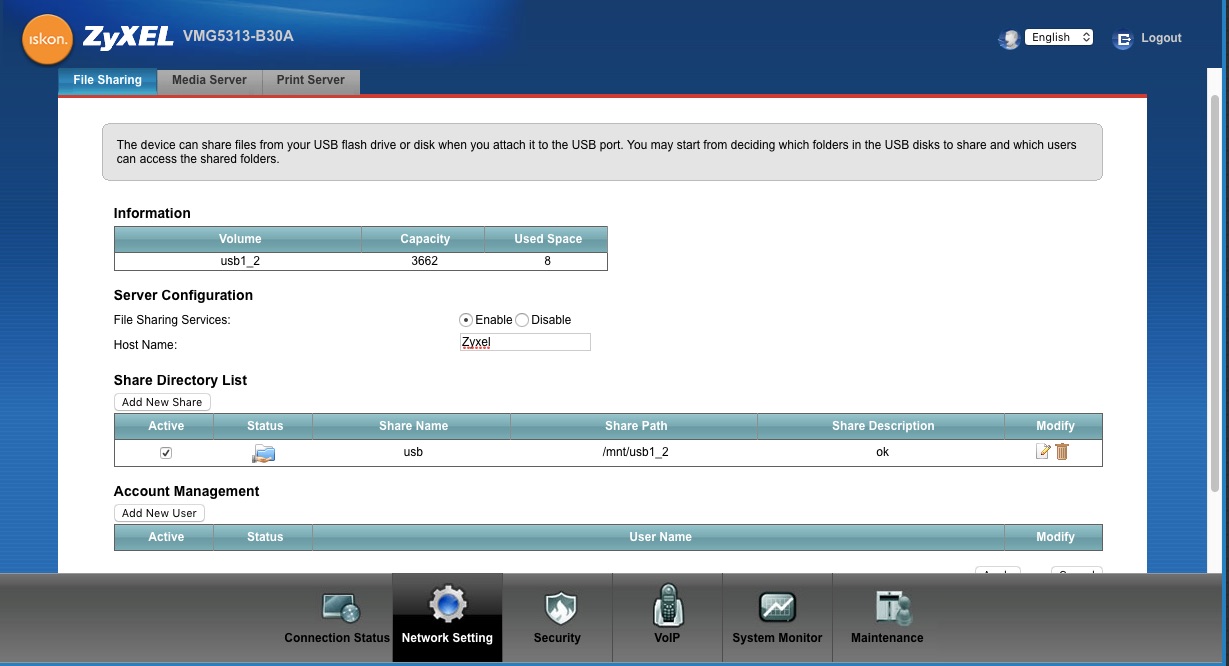This screenshot has width=1229, height=666.
Task: Switch to the Media Server tab
Action: (x=209, y=80)
